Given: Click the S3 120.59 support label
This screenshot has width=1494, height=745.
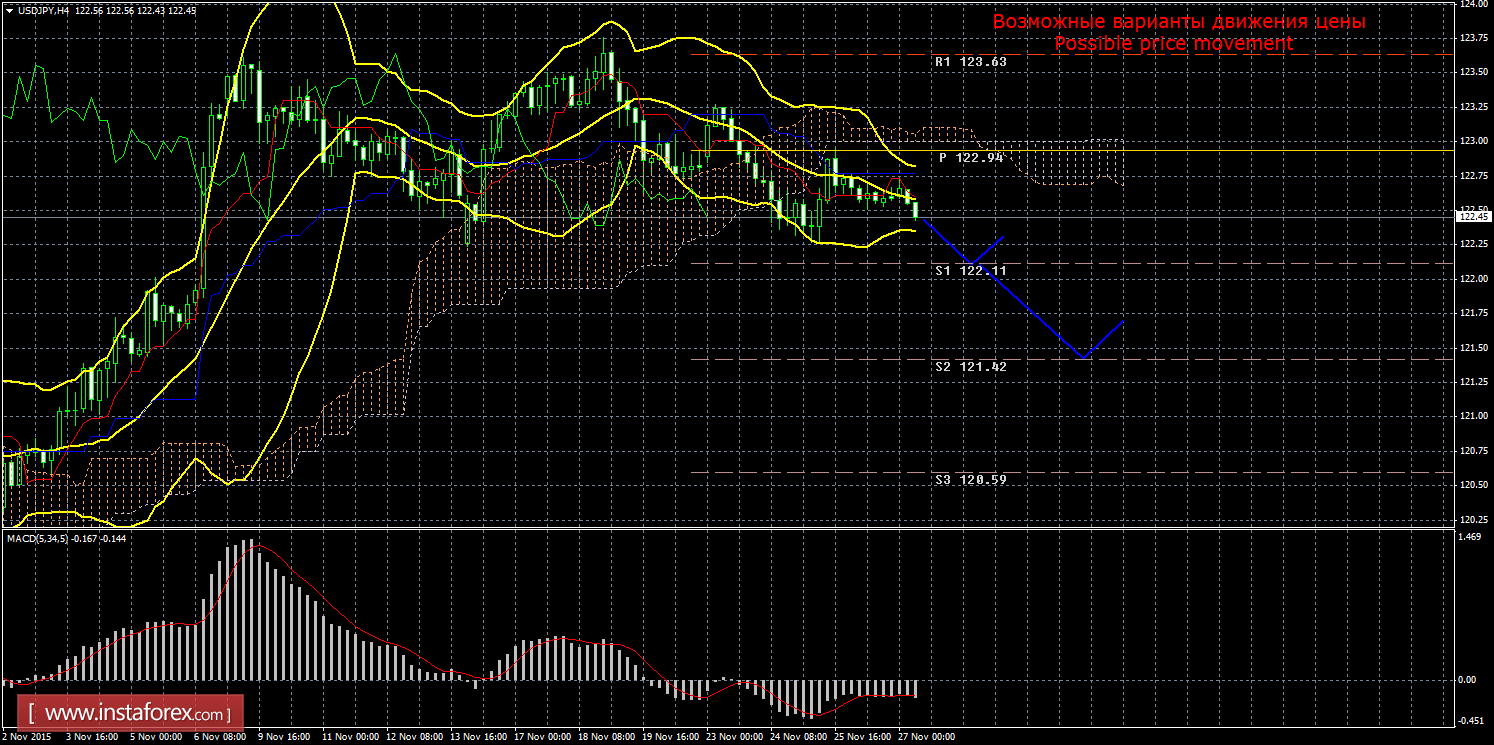Looking at the screenshot, I should tap(969, 480).
